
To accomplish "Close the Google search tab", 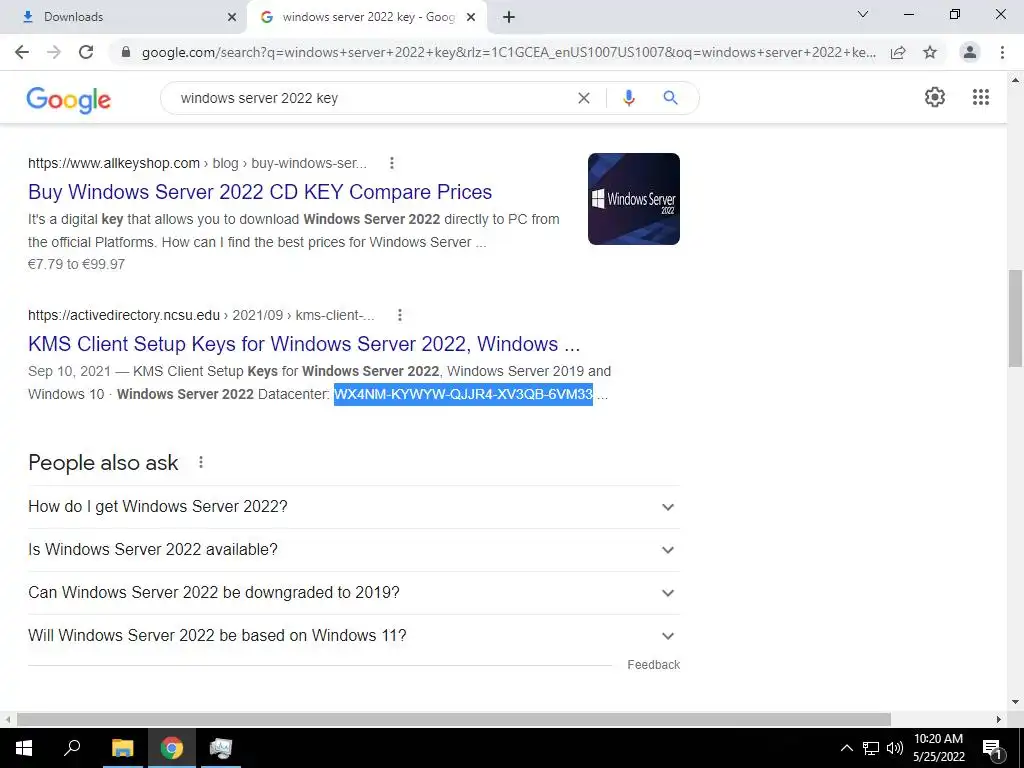I will coord(471,17).
